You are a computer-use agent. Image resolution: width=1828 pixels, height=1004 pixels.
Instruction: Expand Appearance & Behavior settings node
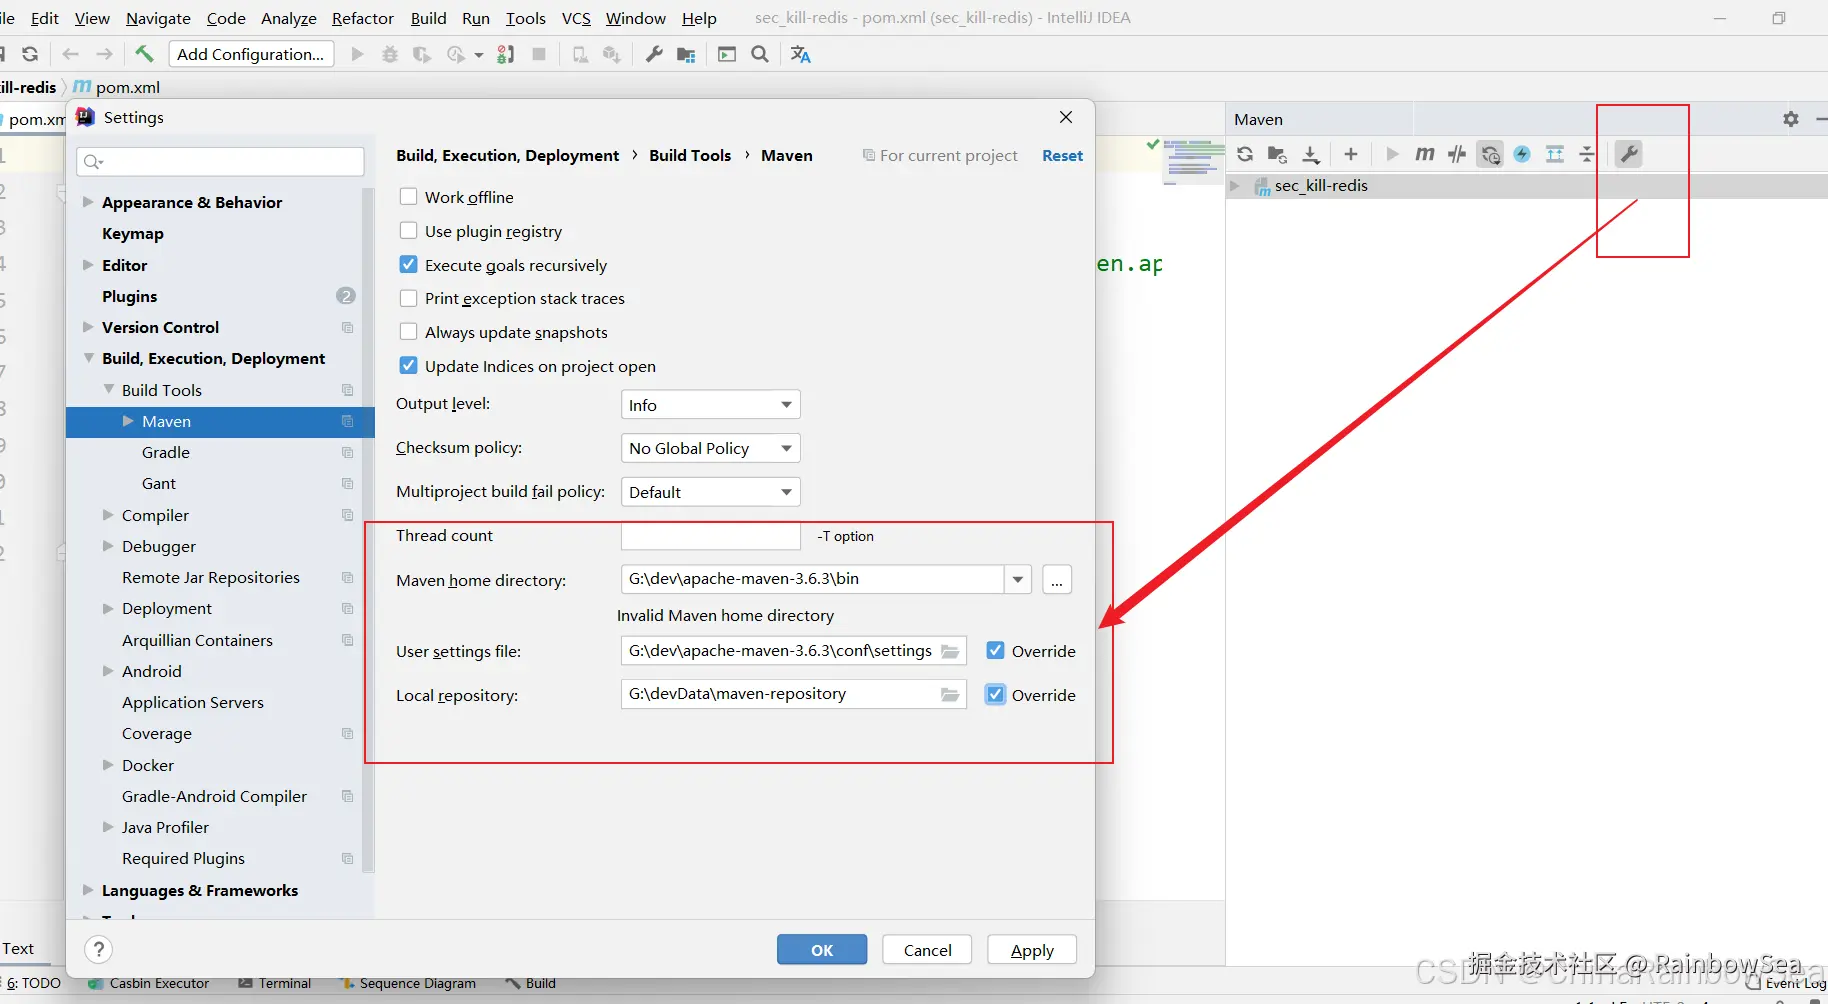click(x=88, y=202)
